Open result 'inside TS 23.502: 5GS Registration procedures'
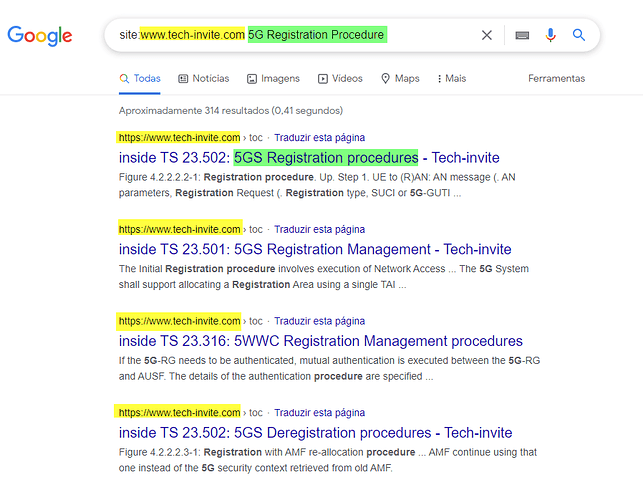The image size is (643, 500). (309, 158)
